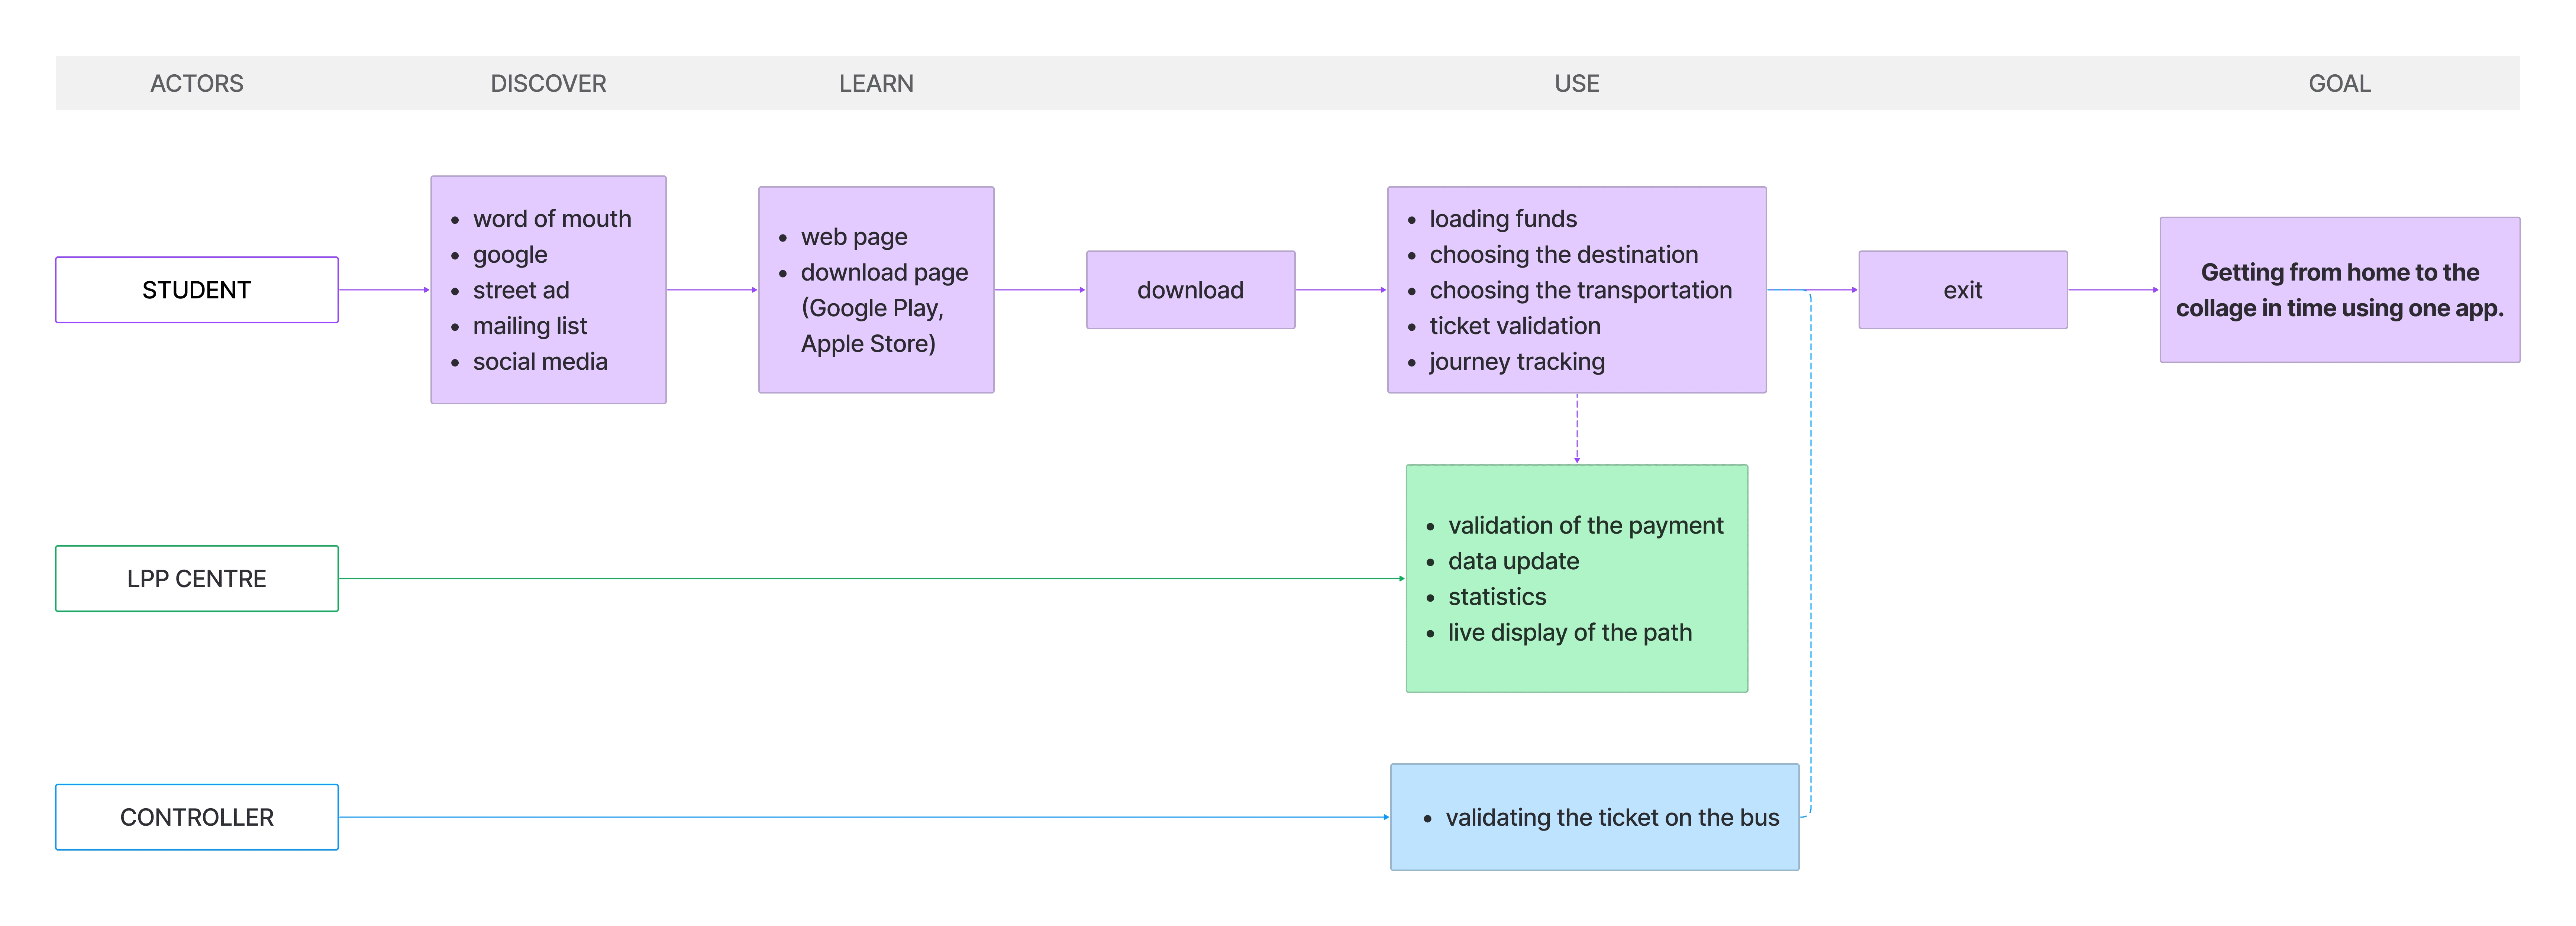Select the 'loading funds' bullet
Image resolution: width=2576 pixels, height=926 pixels.
(1503, 219)
